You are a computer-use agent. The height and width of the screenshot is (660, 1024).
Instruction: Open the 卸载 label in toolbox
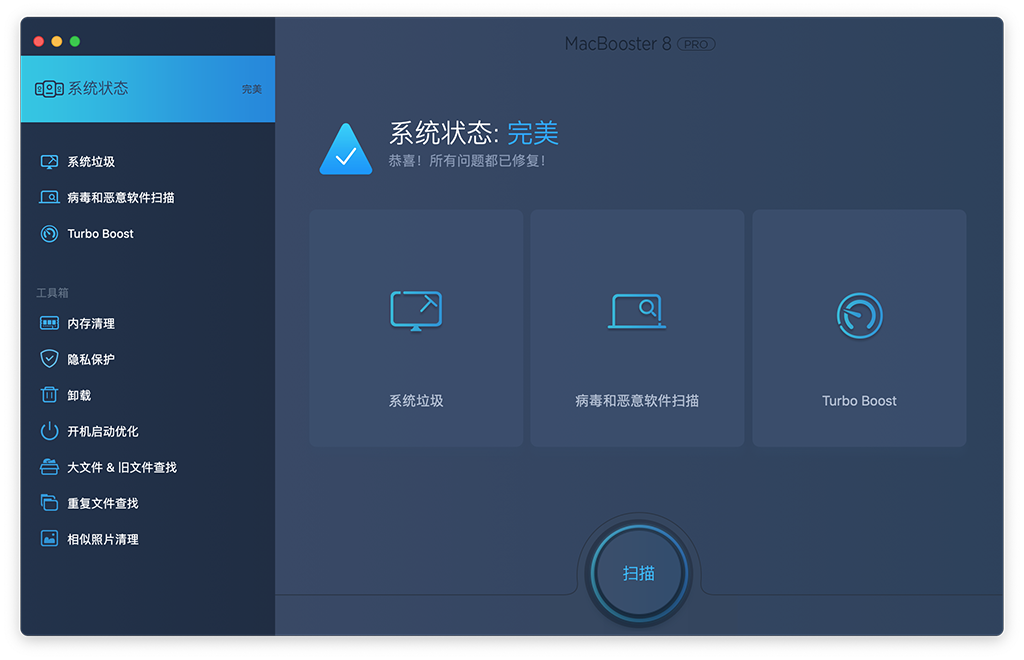[79, 395]
